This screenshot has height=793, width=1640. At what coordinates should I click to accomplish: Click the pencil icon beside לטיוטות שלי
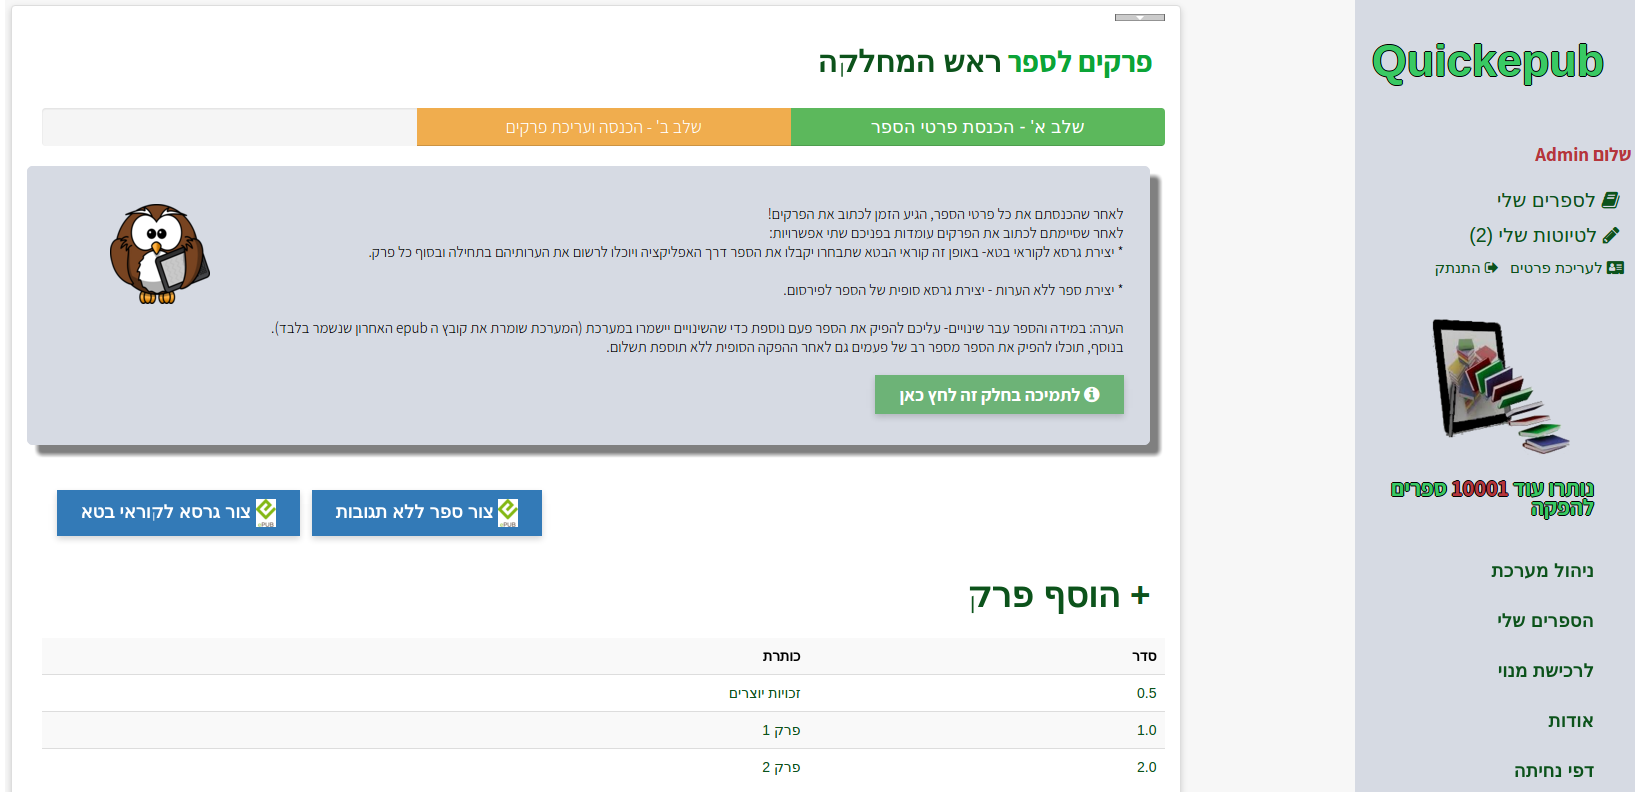[x=1610, y=236]
